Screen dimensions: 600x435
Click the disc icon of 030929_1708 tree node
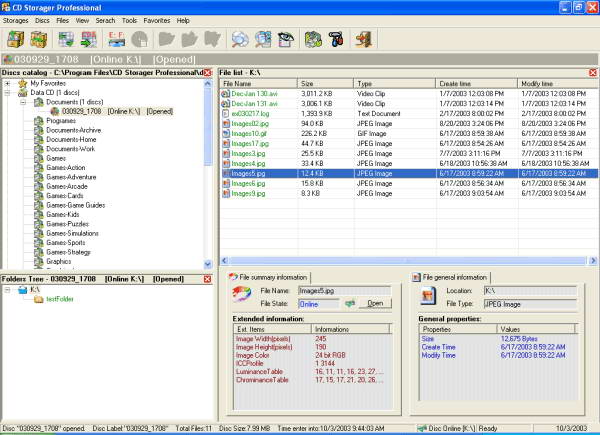pos(55,111)
